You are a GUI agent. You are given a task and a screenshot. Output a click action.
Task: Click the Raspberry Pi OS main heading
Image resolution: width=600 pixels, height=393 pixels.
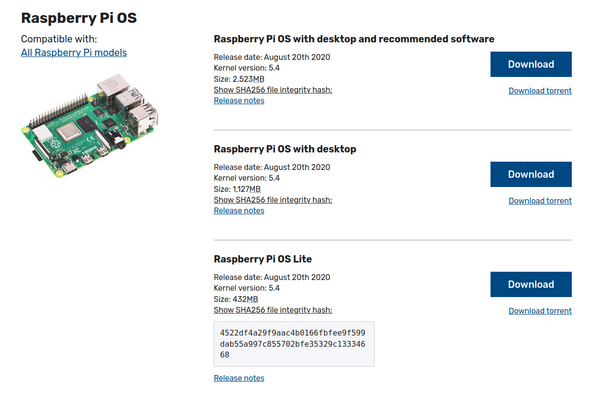point(79,18)
